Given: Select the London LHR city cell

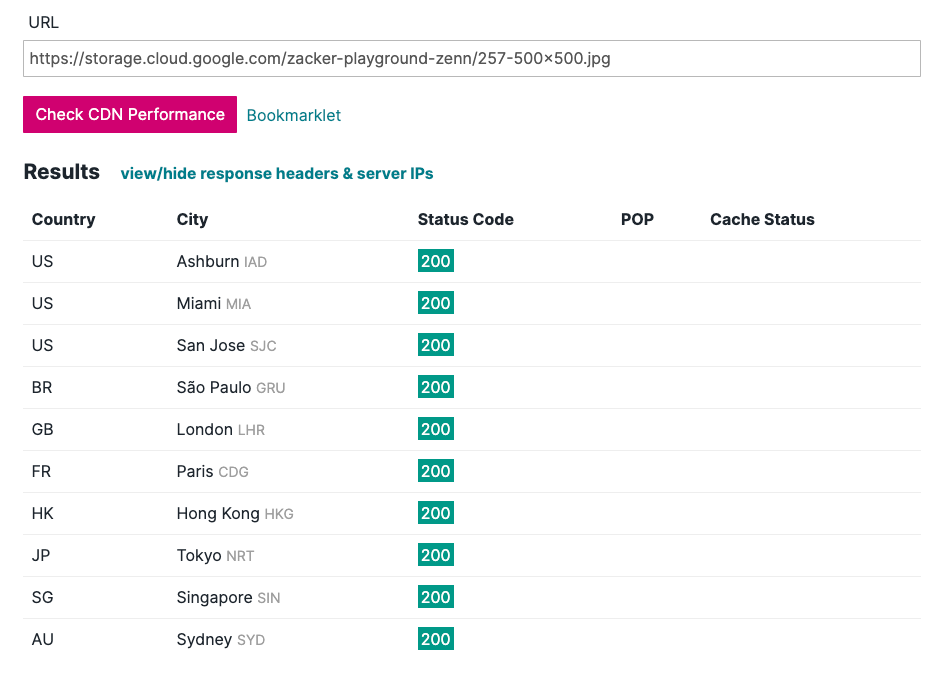Looking at the screenshot, I should click(221, 429).
